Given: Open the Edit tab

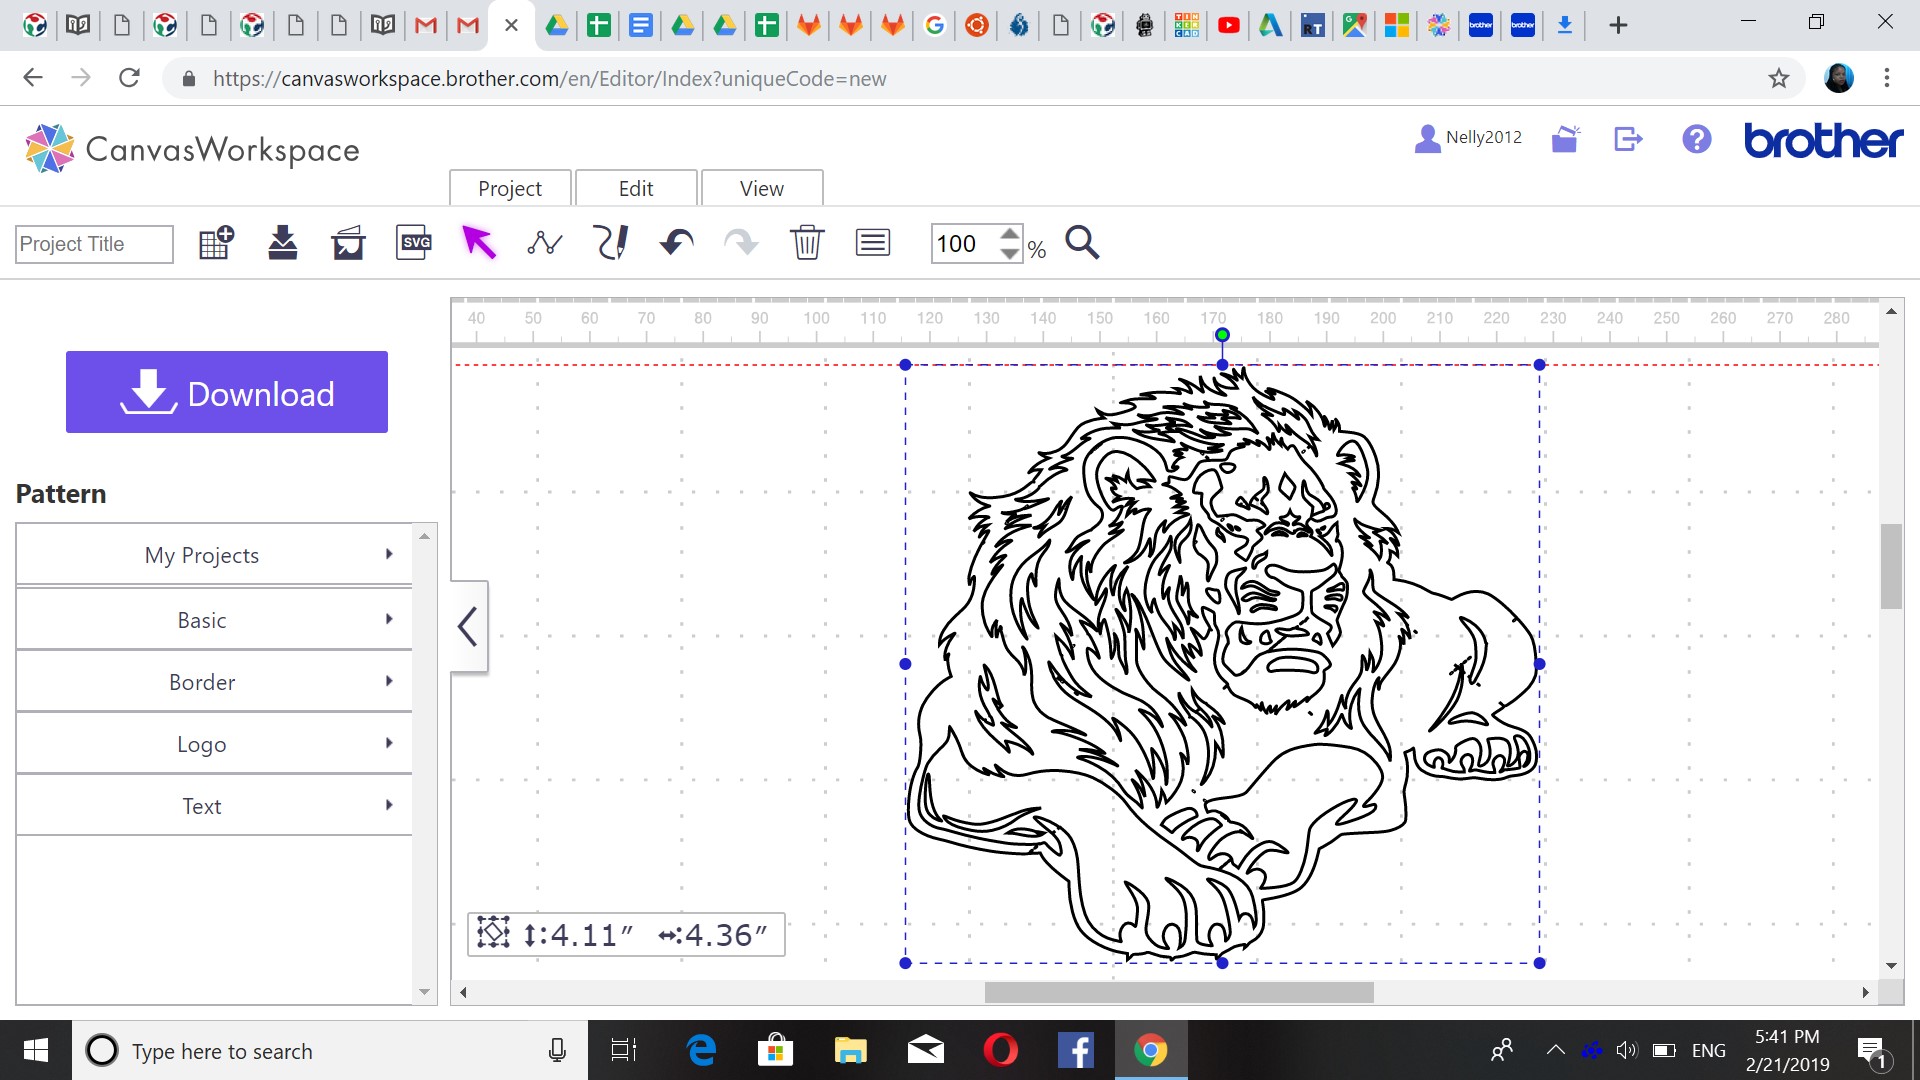Looking at the screenshot, I should click(x=636, y=188).
